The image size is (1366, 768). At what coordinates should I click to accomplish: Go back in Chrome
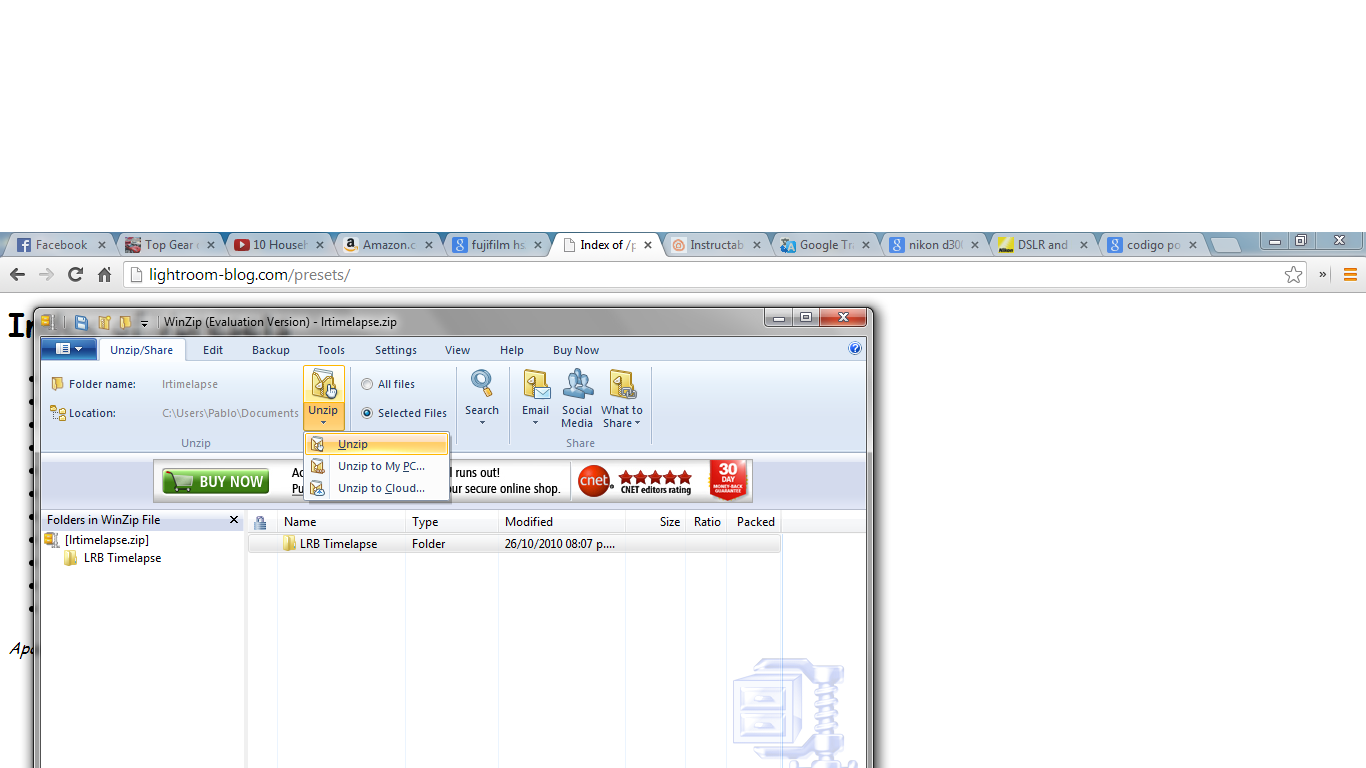click(18, 274)
